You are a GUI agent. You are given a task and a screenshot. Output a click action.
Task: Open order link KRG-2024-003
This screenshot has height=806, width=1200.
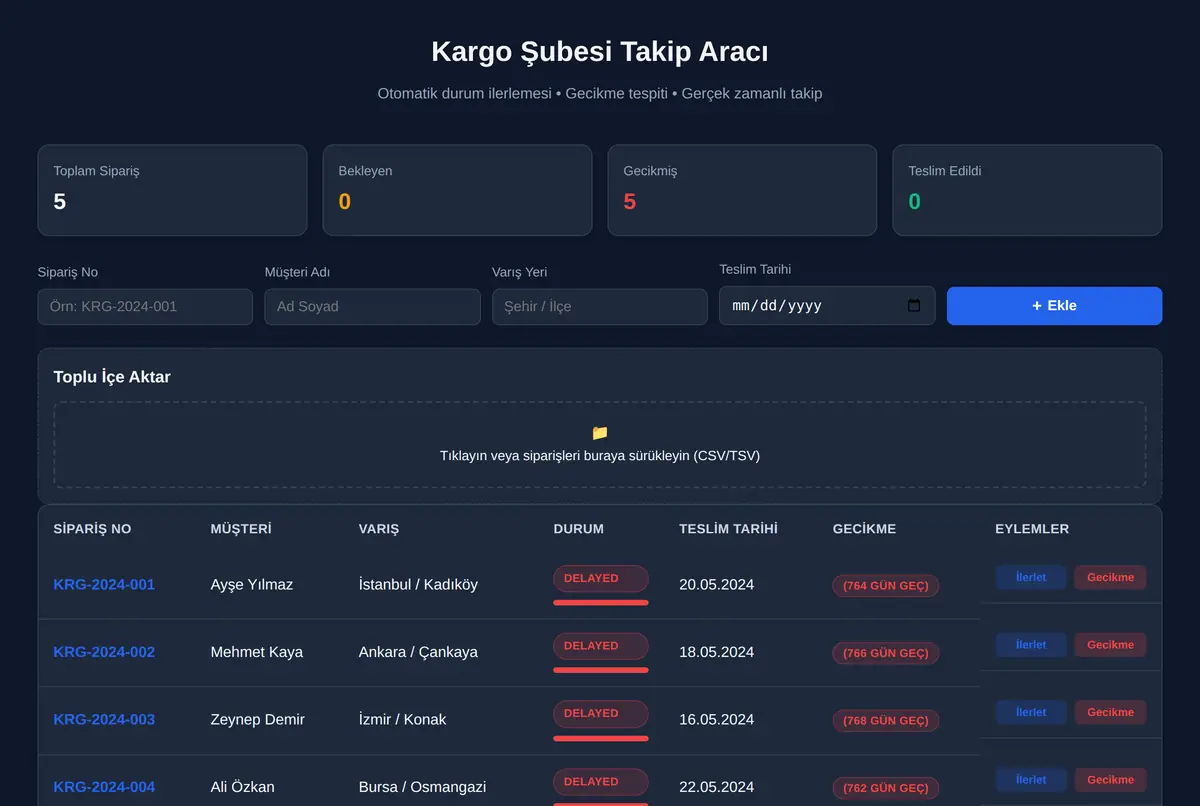[x=104, y=719]
